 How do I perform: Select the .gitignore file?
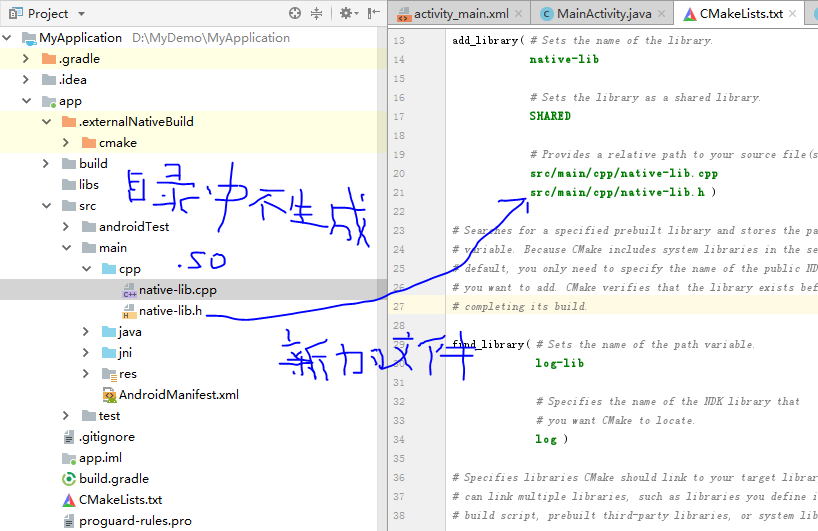(107, 437)
